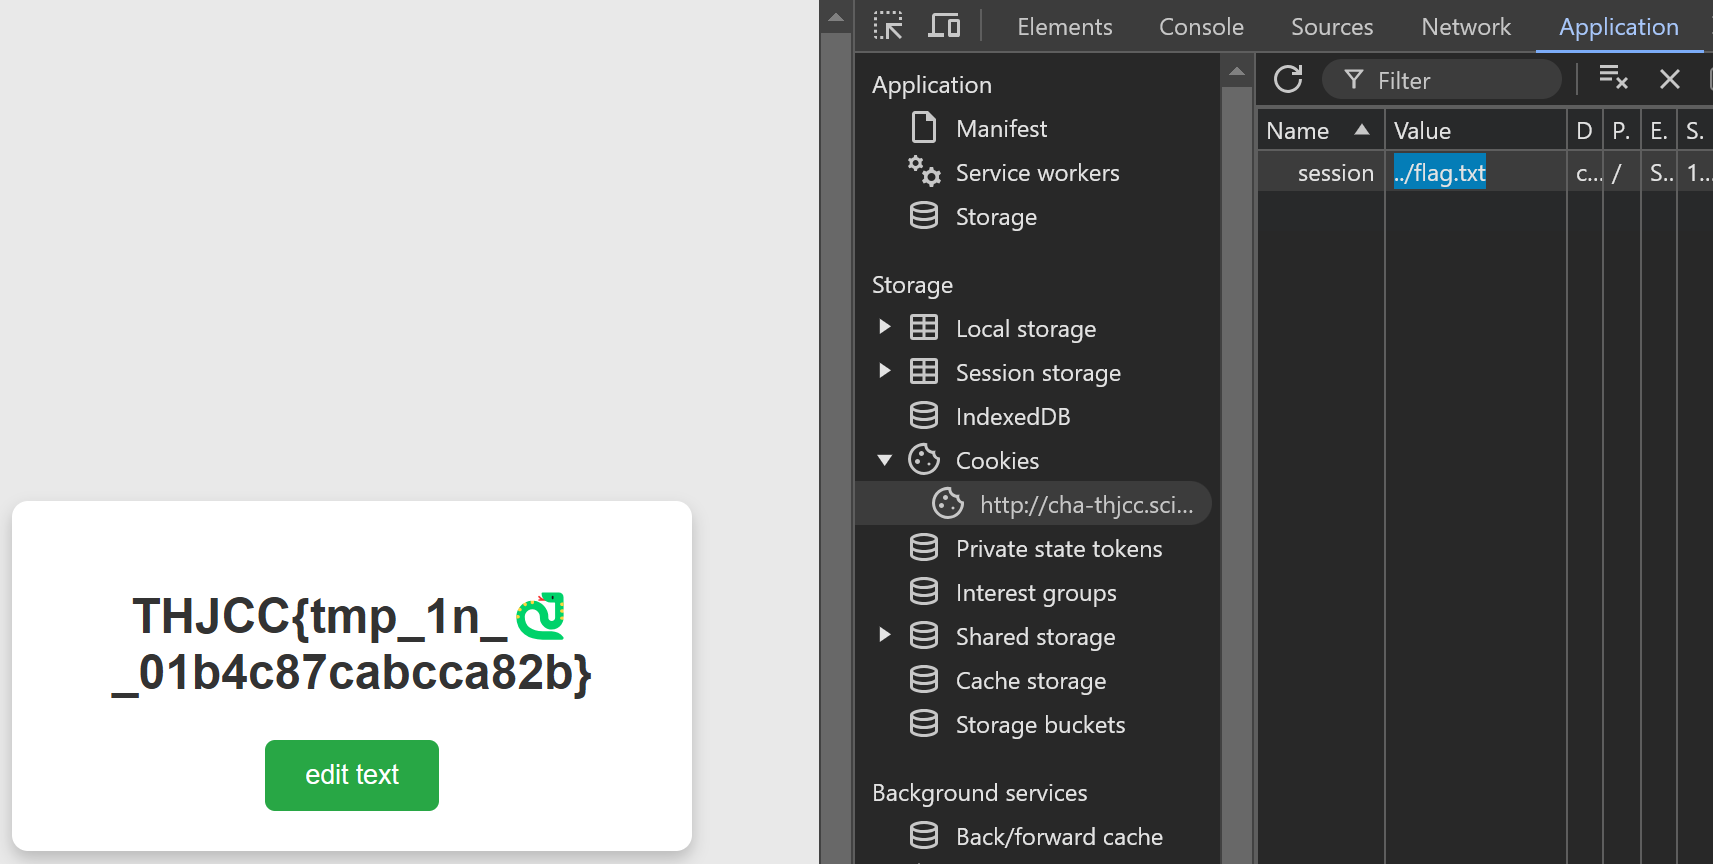The image size is (1714, 864).
Task: Click the green edit text button
Action: 352,775
